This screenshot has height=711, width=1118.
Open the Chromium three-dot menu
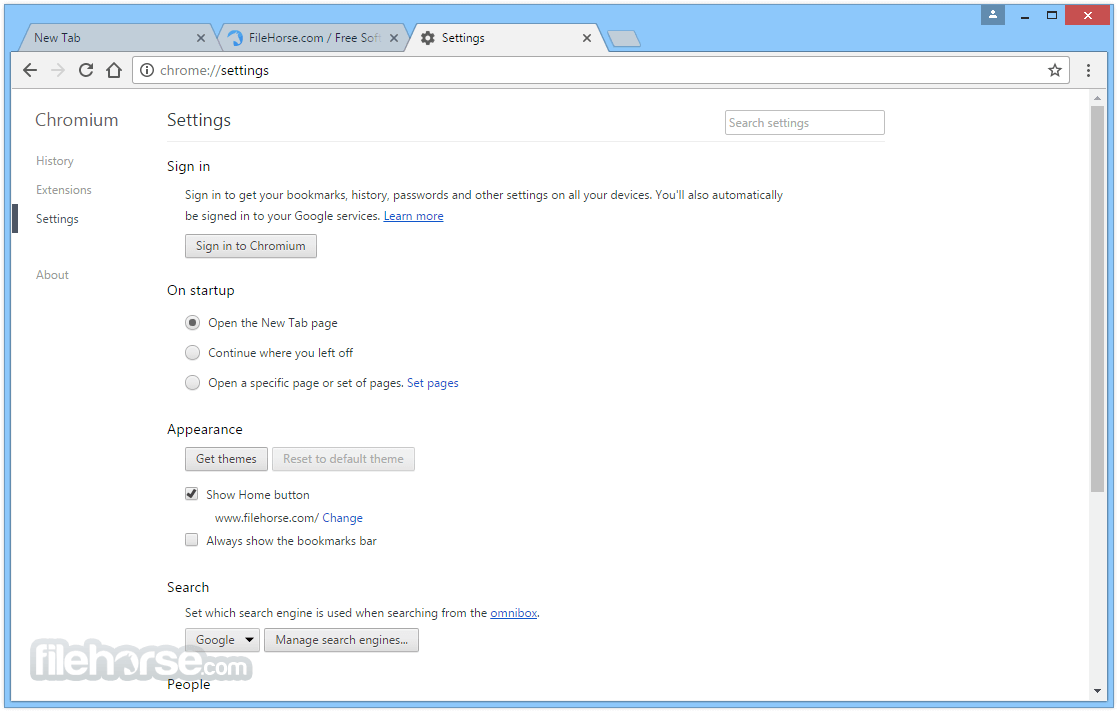(1088, 70)
